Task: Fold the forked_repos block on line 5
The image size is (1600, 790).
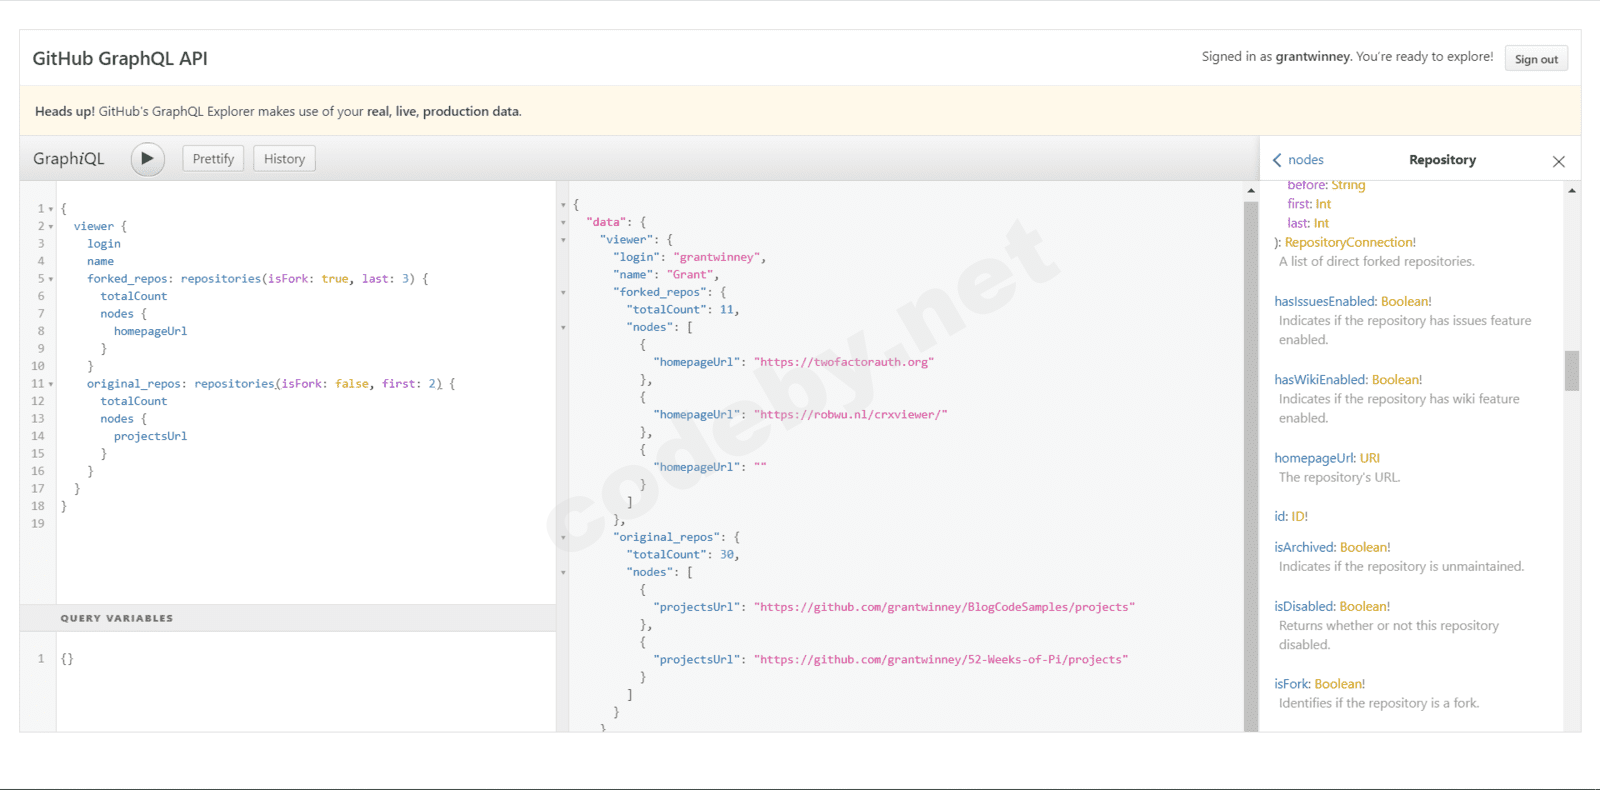Action: pyautogui.click(x=51, y=280)
